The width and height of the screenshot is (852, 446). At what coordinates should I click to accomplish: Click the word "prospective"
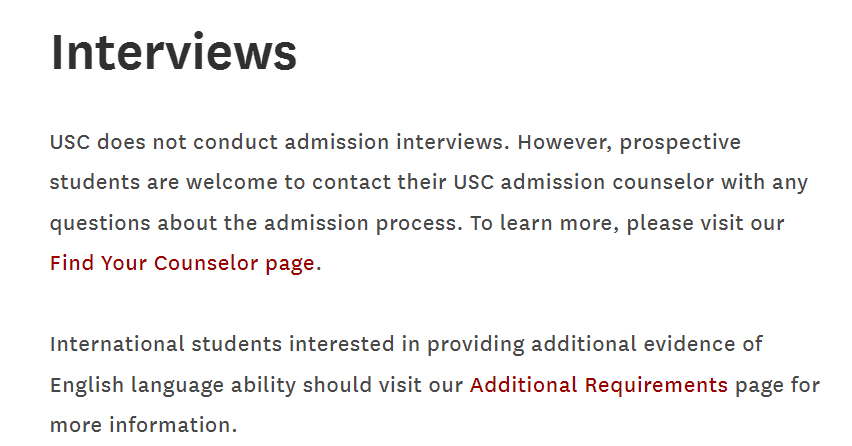[x=680, y=142]
